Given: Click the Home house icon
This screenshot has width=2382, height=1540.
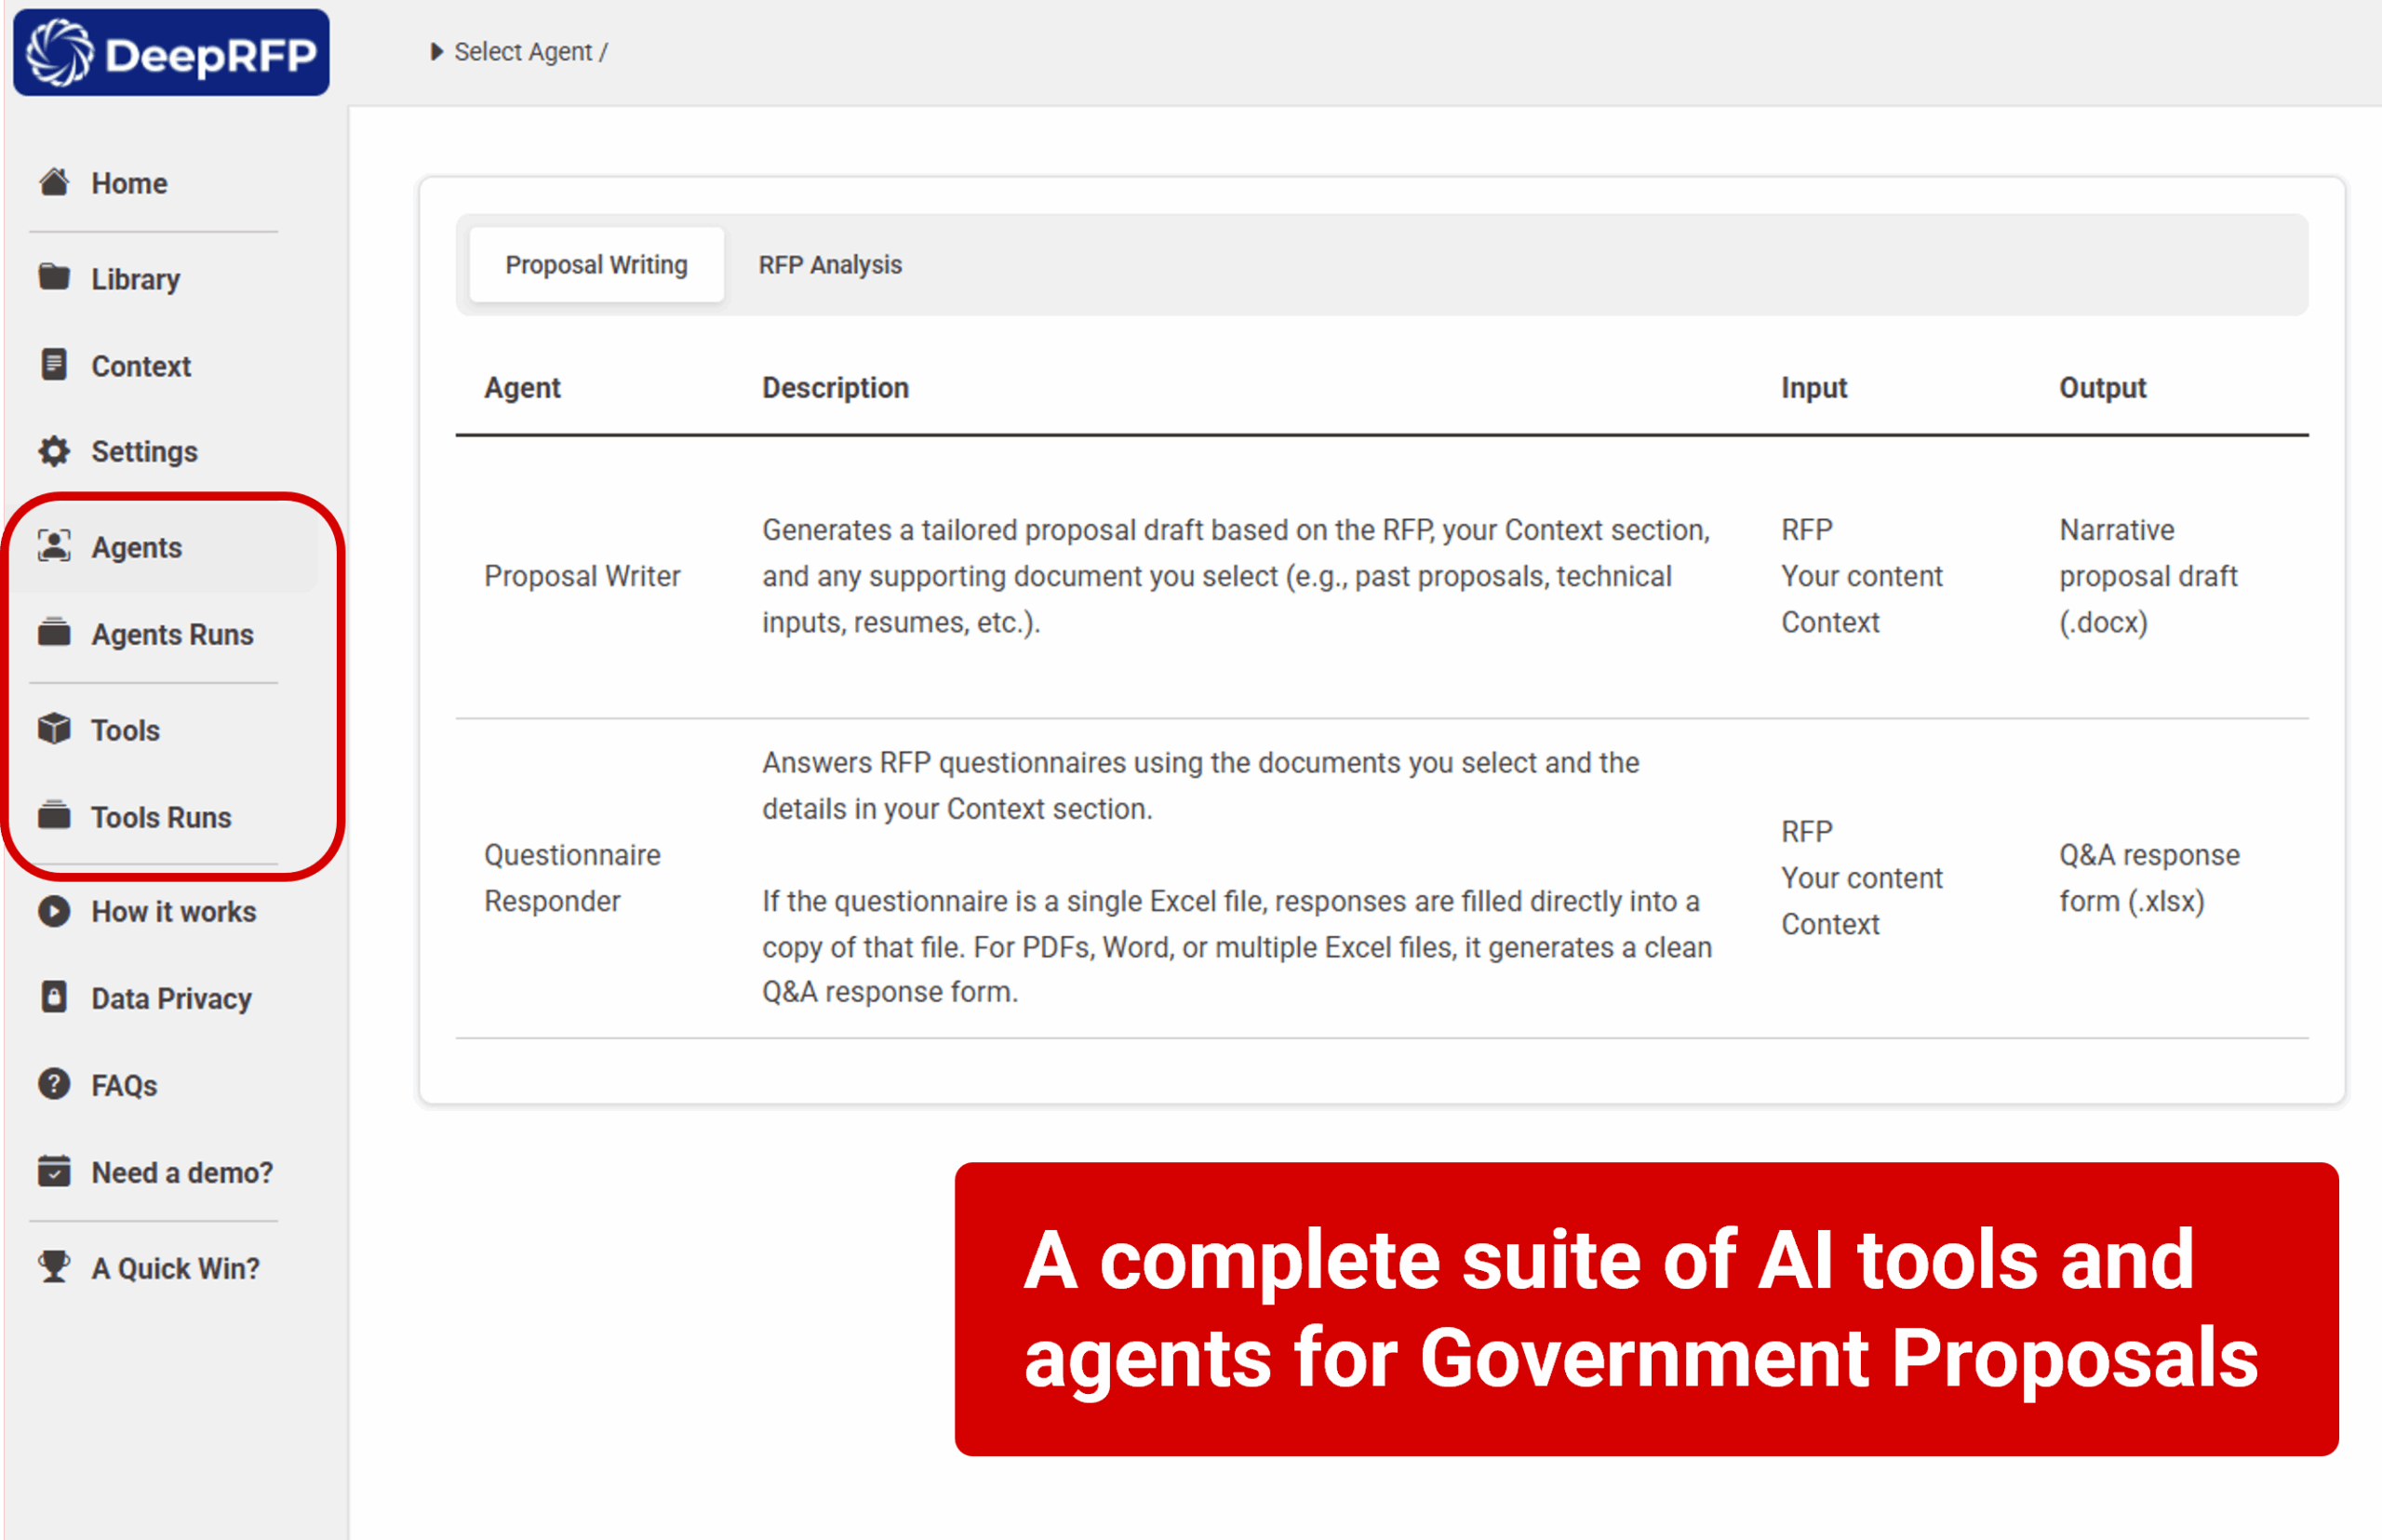Looking at the screenshot, I should pyautogui.click(x=54, y=182).
